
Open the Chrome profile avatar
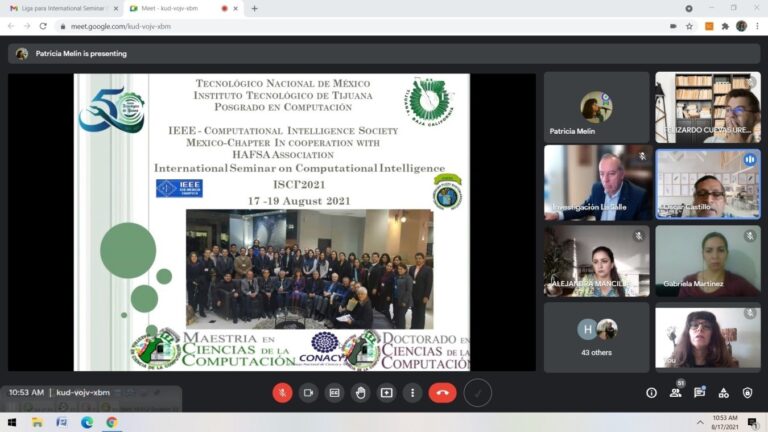coord(741,26)
